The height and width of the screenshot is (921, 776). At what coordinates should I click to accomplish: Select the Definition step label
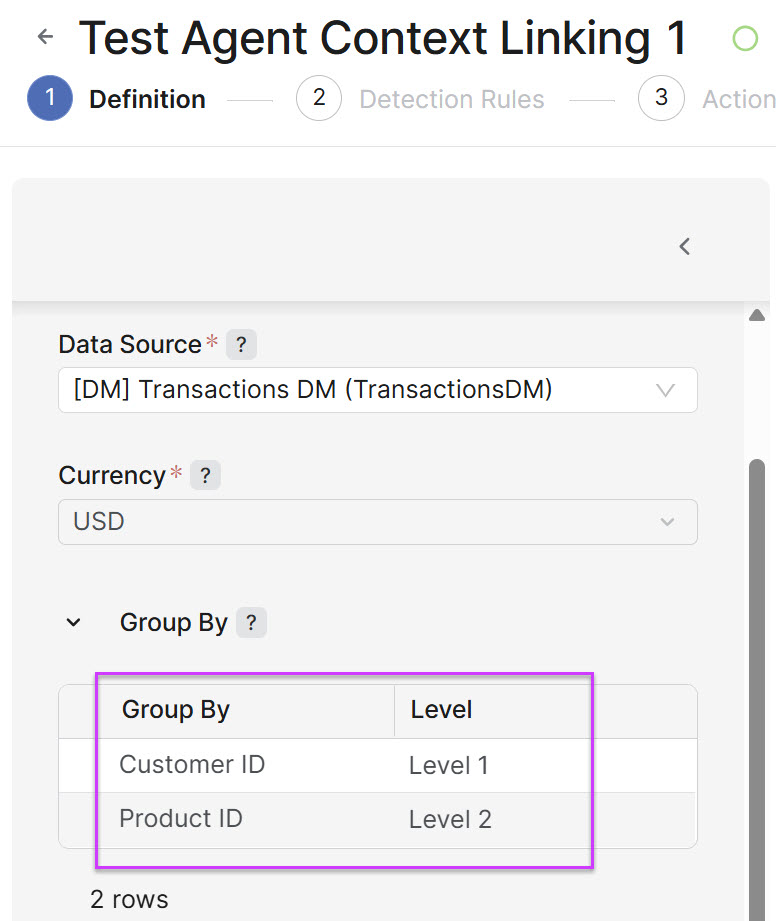coord(147,100)
